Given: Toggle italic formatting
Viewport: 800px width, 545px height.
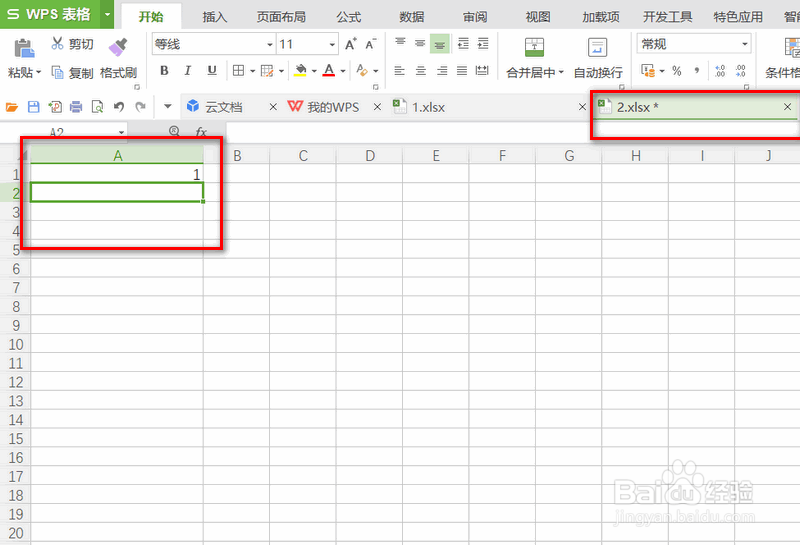Looking at the screenshot, I should click(188, 70).
